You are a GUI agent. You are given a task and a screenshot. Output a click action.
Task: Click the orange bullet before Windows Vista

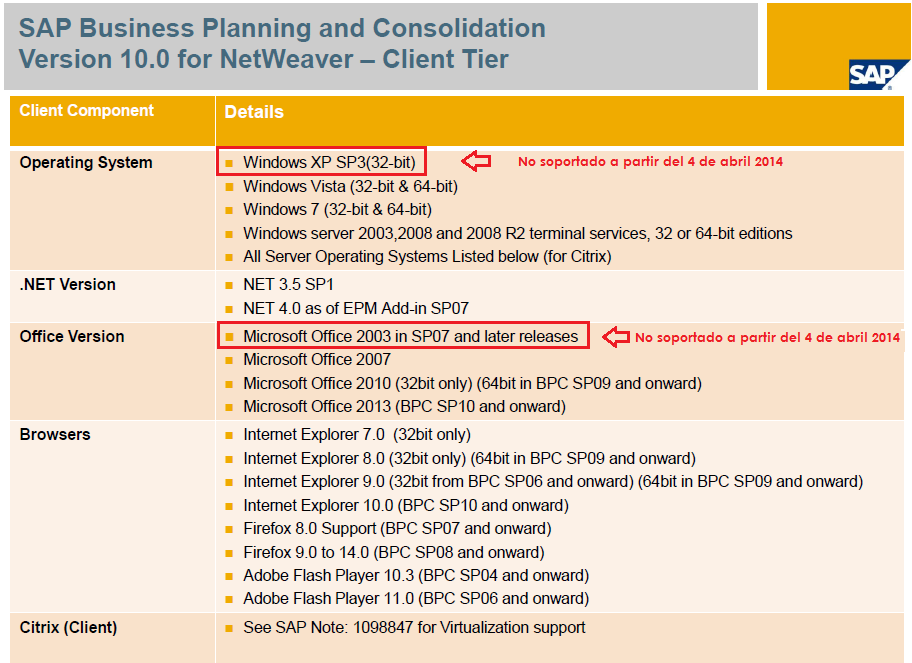(x=229, y=187)
